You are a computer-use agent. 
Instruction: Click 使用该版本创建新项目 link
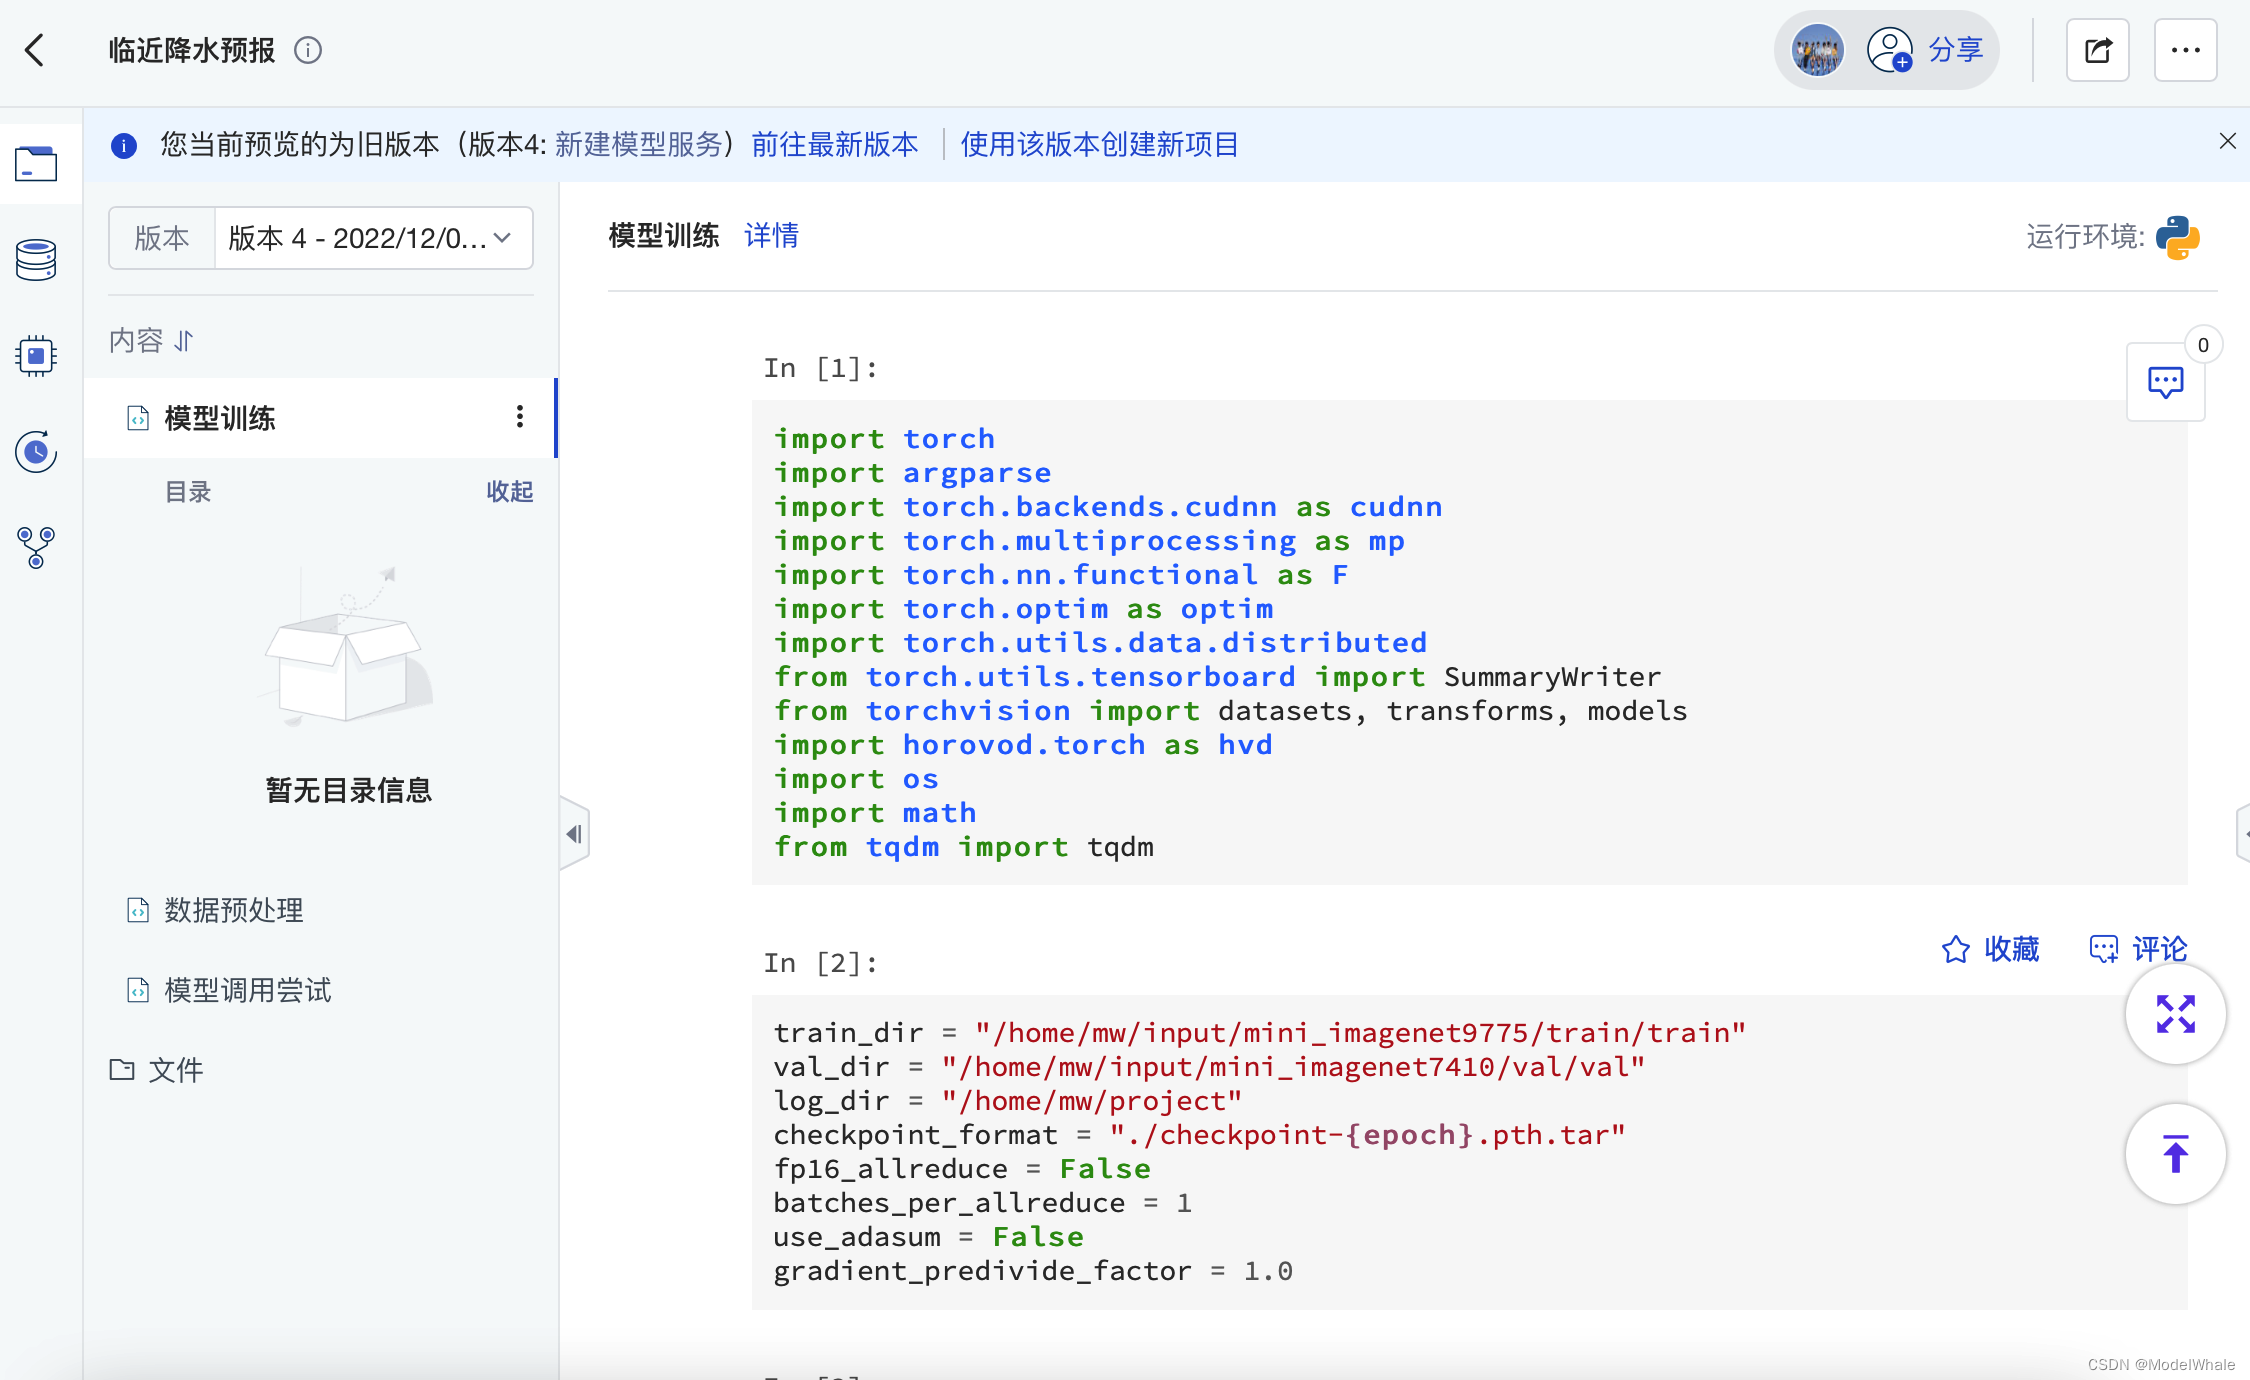pos(1099,145)
